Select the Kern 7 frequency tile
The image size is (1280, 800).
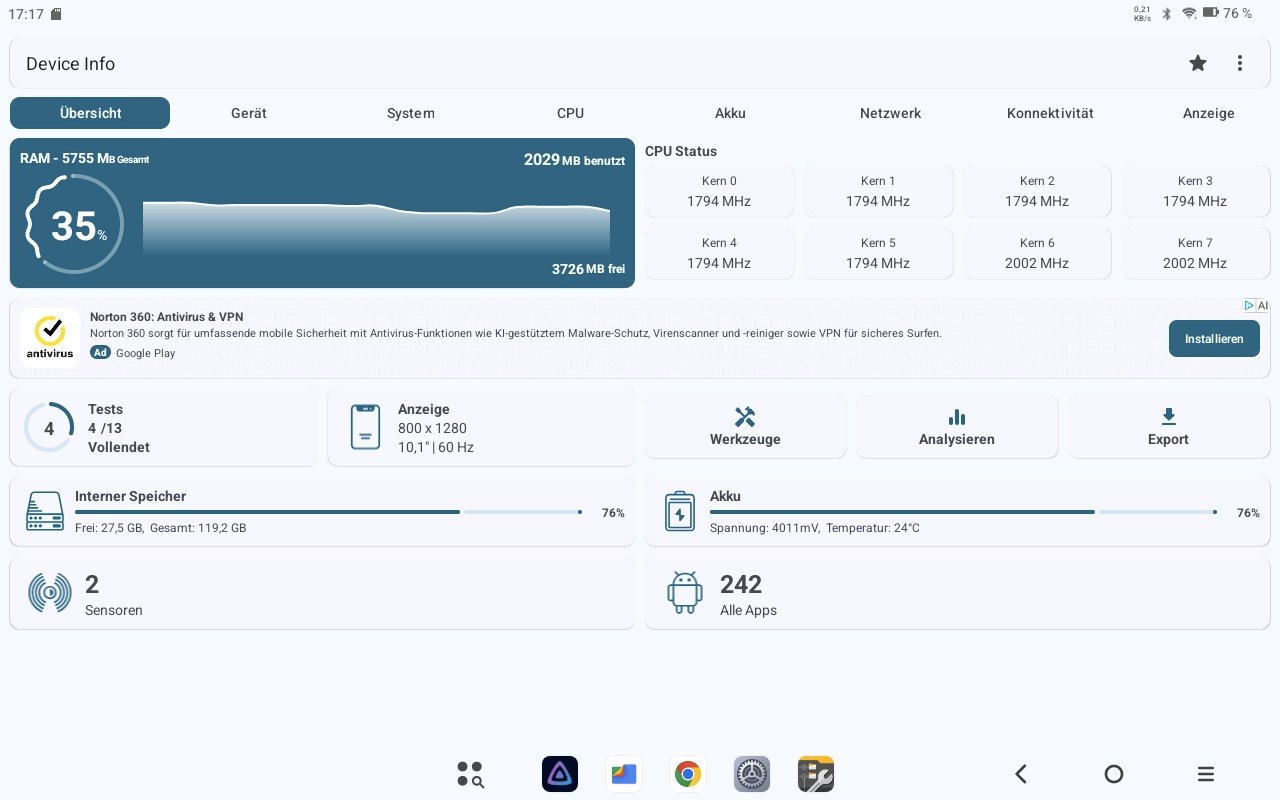[x=1195, y=253]
